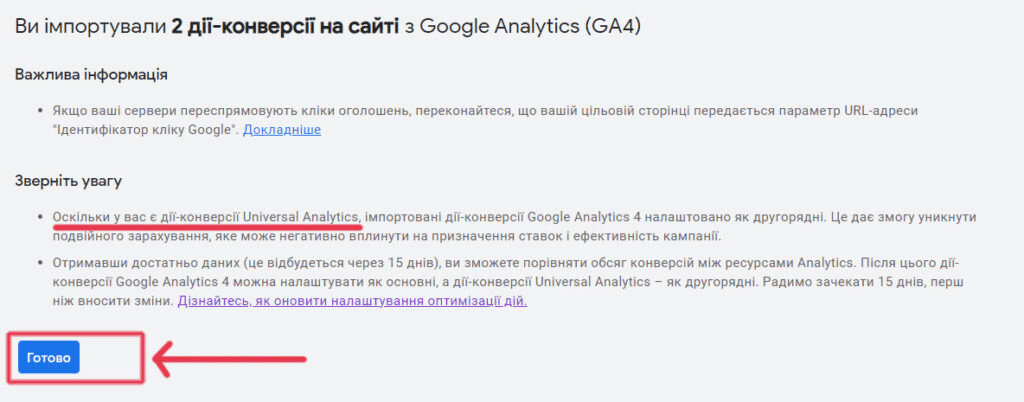Select the Важлива інформація heading
The width and height of the screenshot is (1024, 402).
91,75
